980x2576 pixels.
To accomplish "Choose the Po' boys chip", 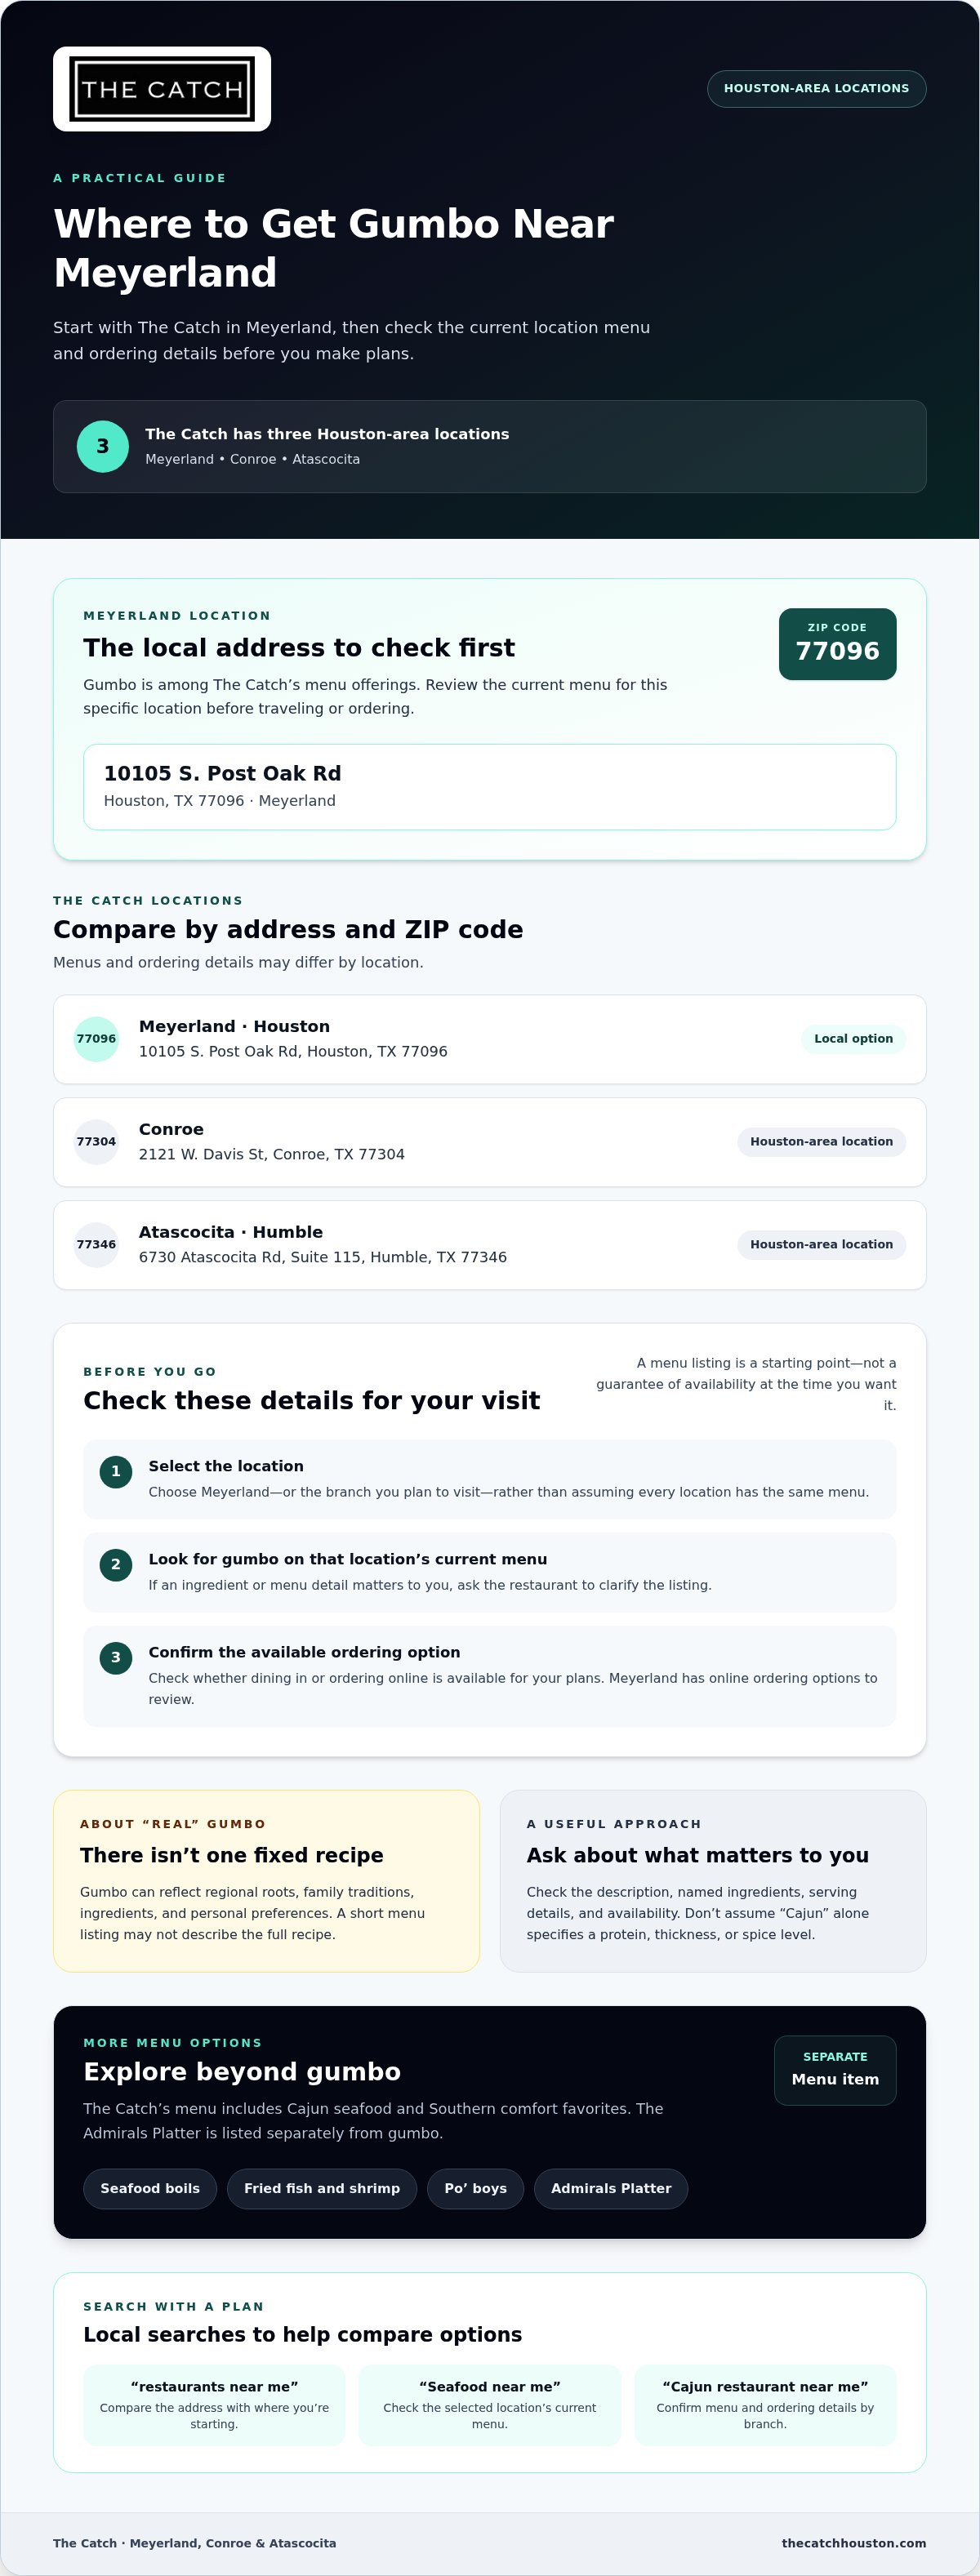I will (476, 2189).
